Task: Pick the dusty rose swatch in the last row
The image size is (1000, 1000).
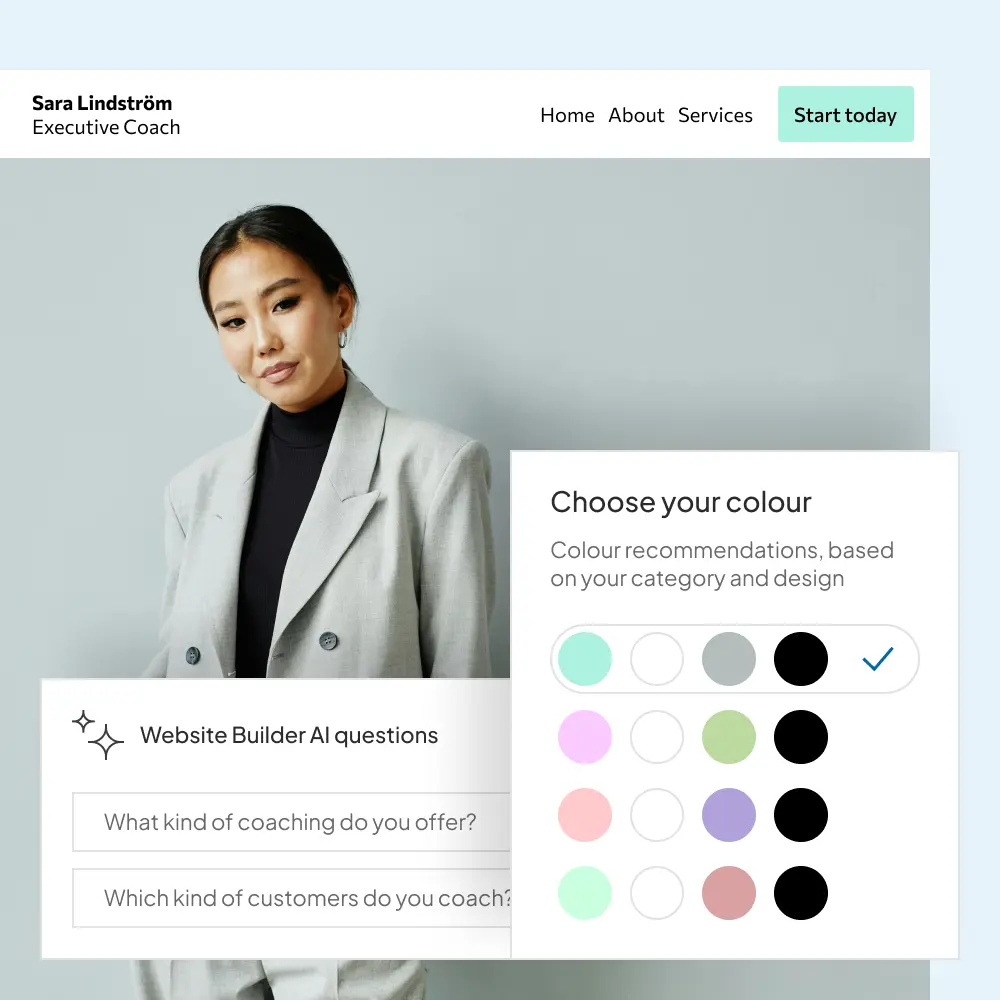Action: click(x=729, y=893)
